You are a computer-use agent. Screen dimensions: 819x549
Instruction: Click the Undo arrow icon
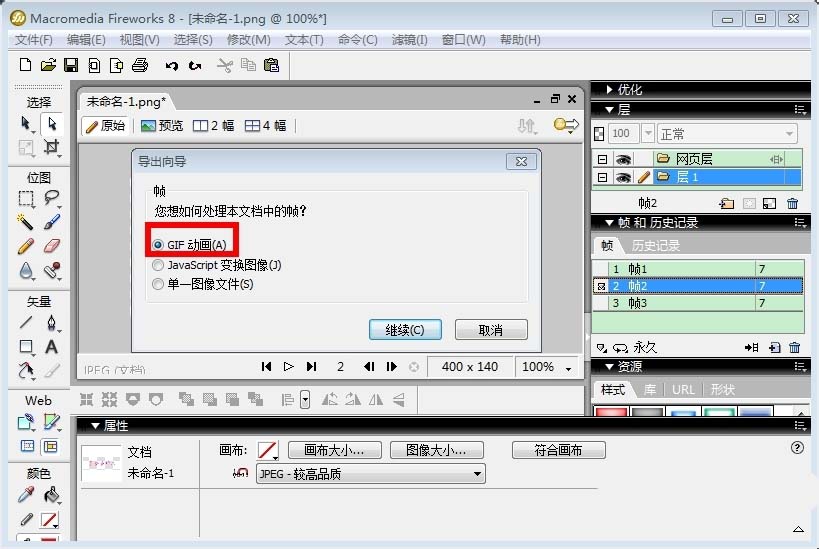pos(172,65)
